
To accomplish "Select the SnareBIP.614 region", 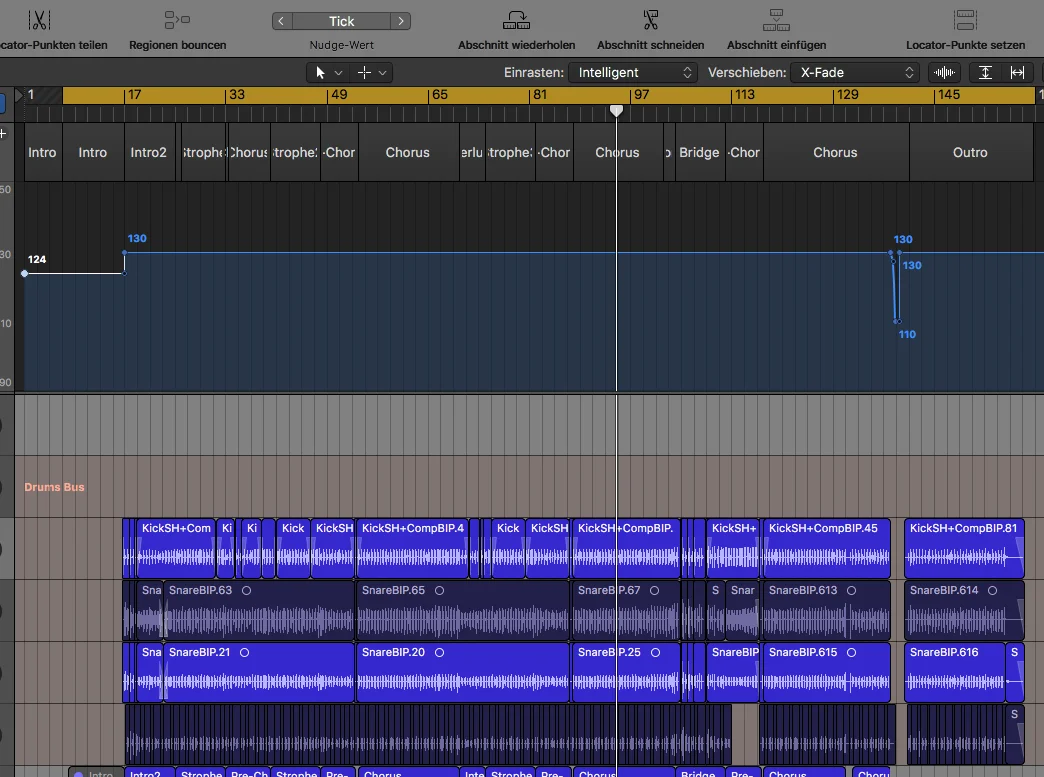I will (964, 611).
